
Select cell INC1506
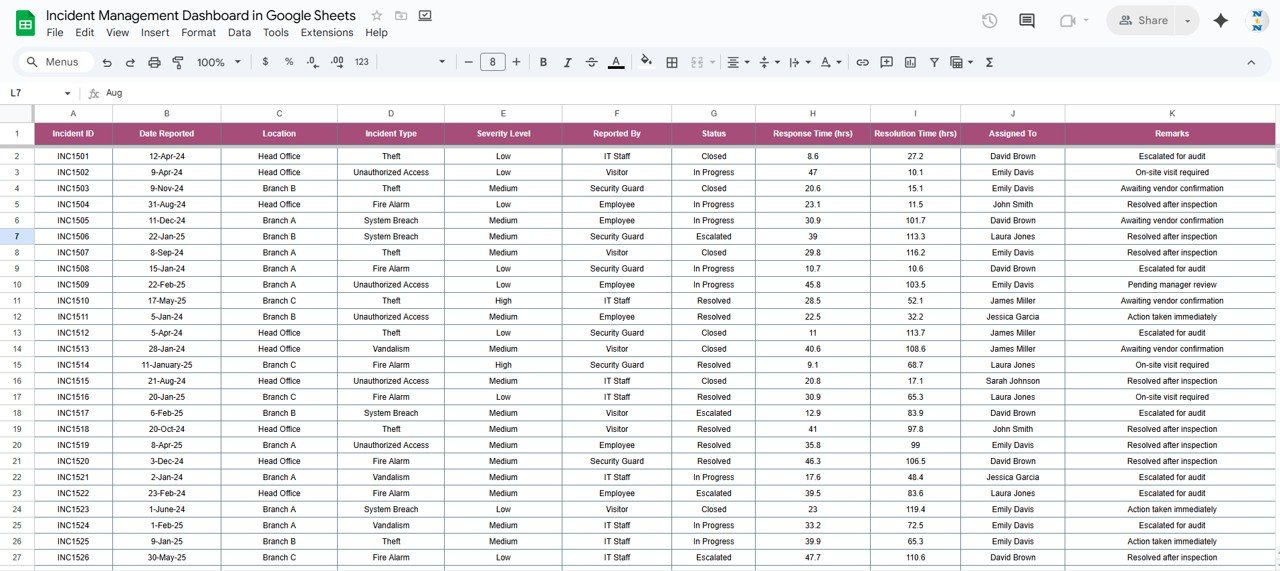73,237
